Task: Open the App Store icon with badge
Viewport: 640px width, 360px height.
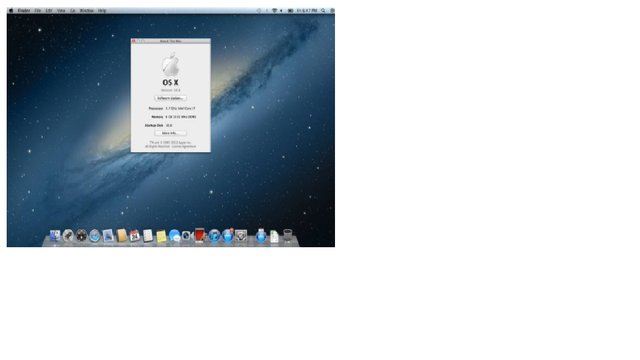Action: [x=227, y=236]
